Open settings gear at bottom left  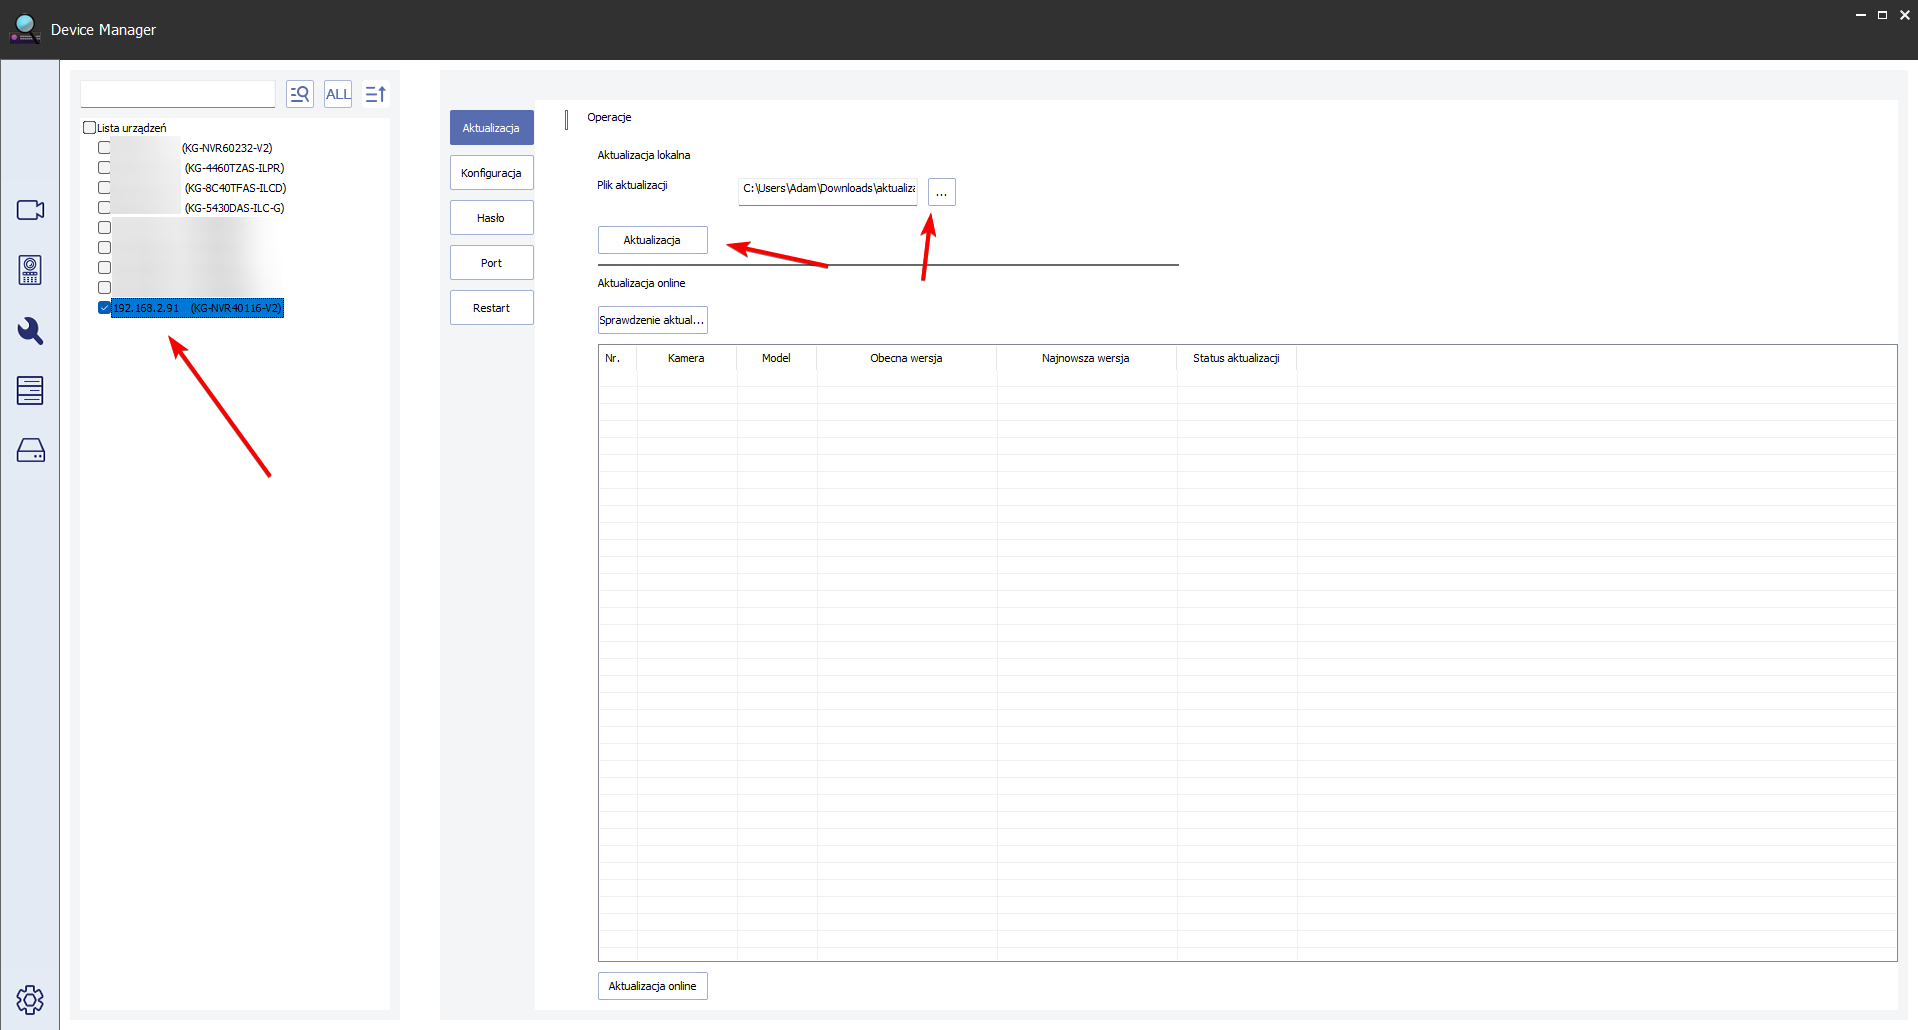[x=30, y=999]
